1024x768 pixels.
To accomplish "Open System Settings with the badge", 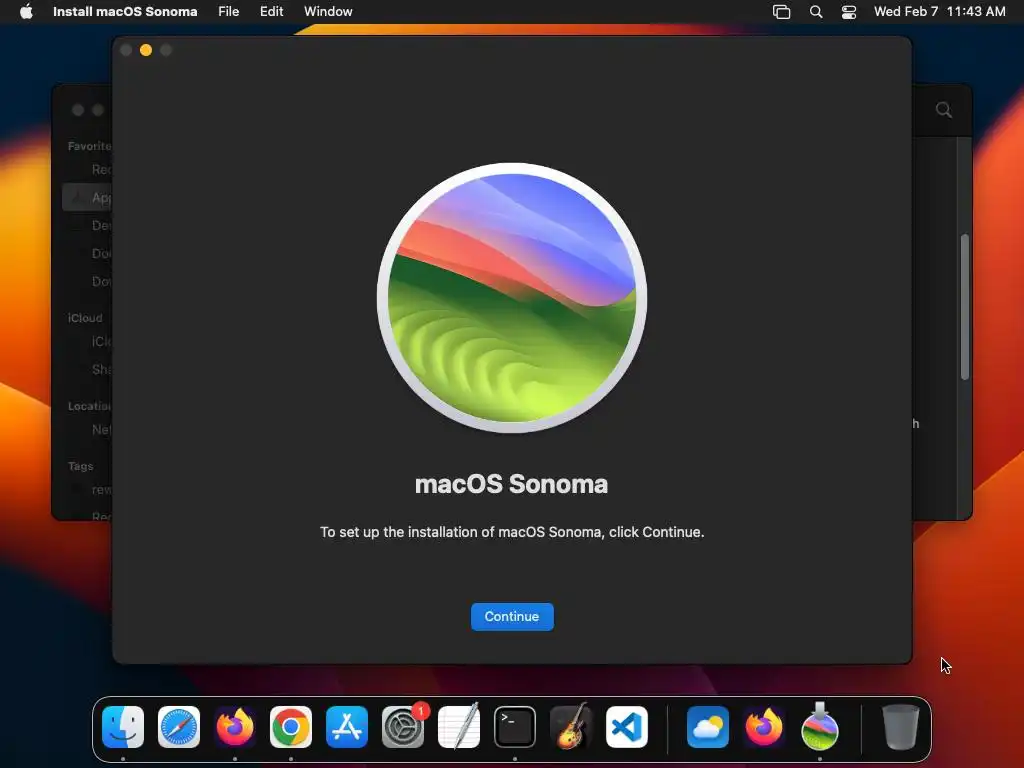I will click(x=403, y=727).
